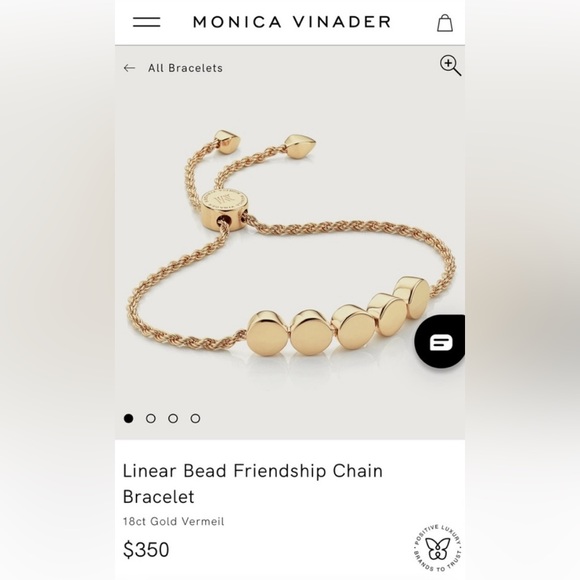The height and width of the screenshot is (580, 580).
Task: Click the $350 price text
Action: pos(146,549)
